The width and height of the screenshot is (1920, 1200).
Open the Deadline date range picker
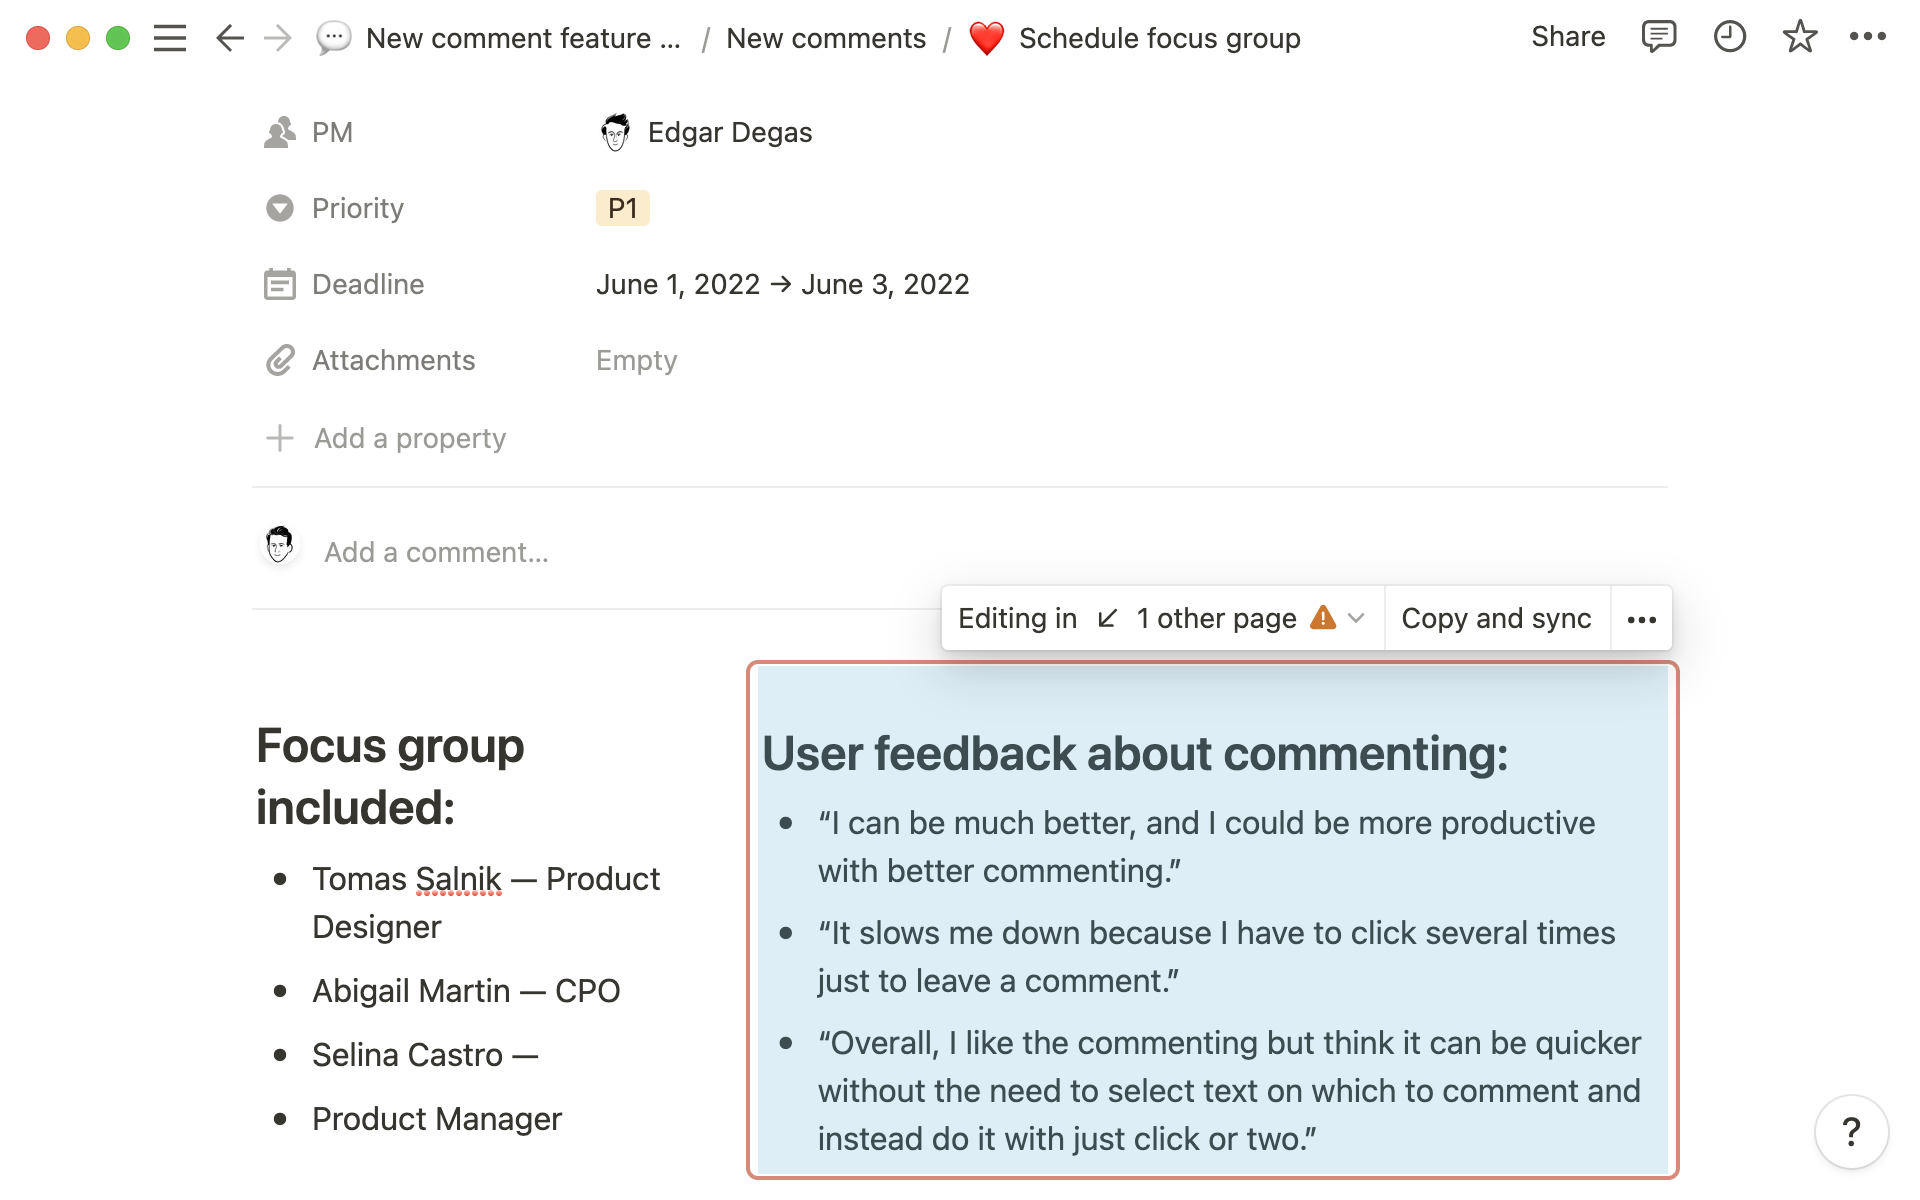[782, 284]
